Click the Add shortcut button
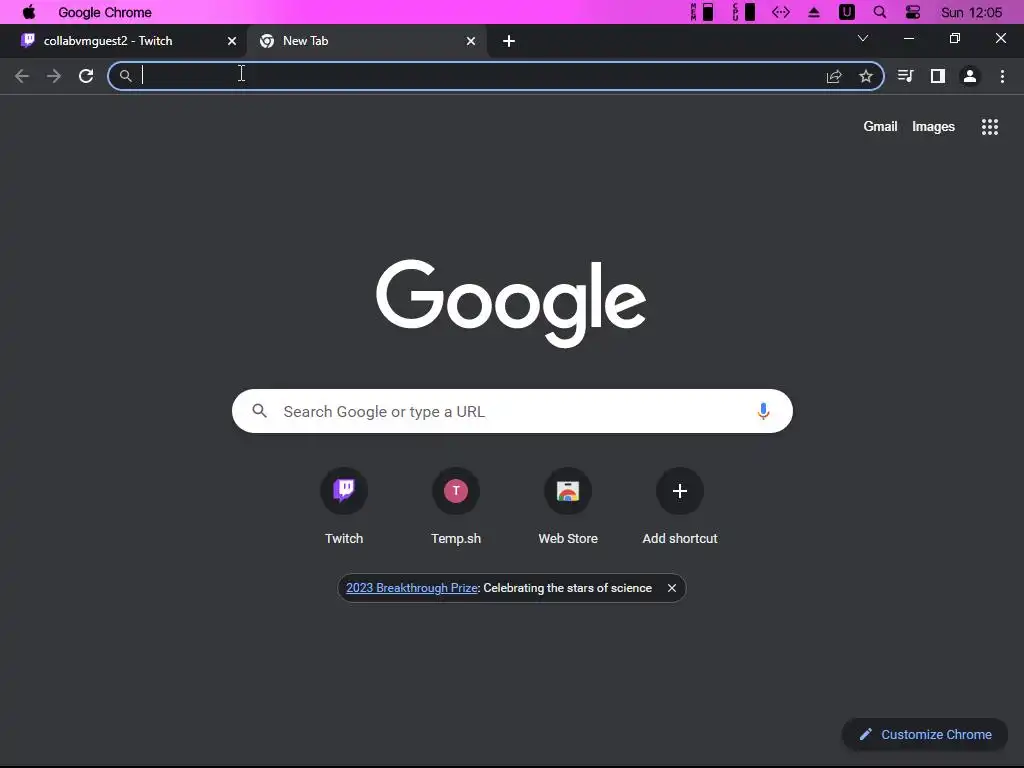 [680, 506]
